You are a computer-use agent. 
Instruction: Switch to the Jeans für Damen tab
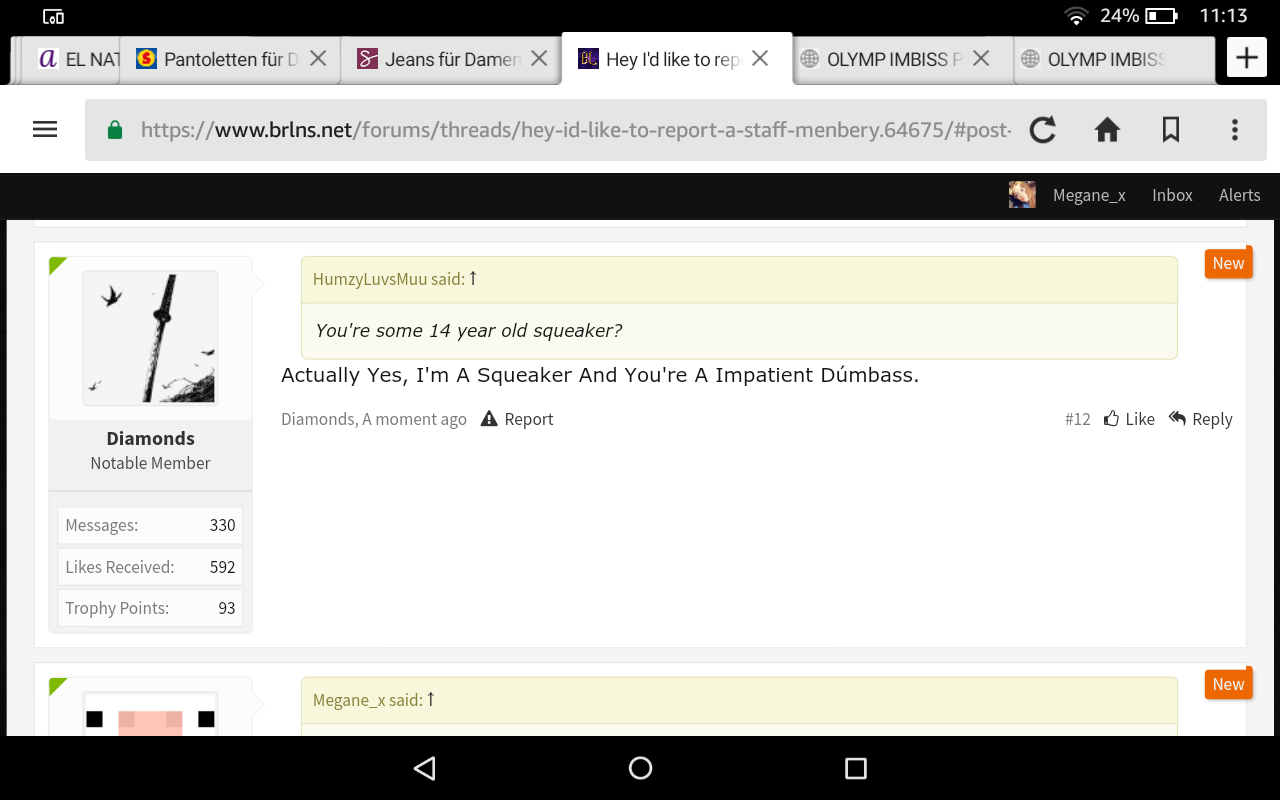pyautogui.click(x=451, y=59)
